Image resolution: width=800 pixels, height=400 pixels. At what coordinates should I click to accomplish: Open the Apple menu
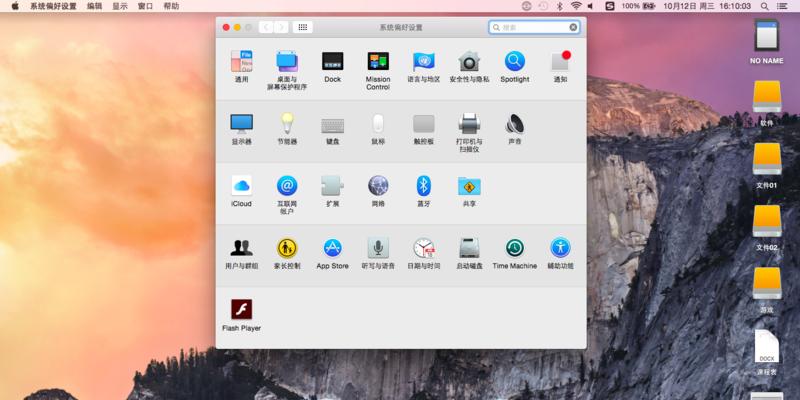tap(15, 6)
